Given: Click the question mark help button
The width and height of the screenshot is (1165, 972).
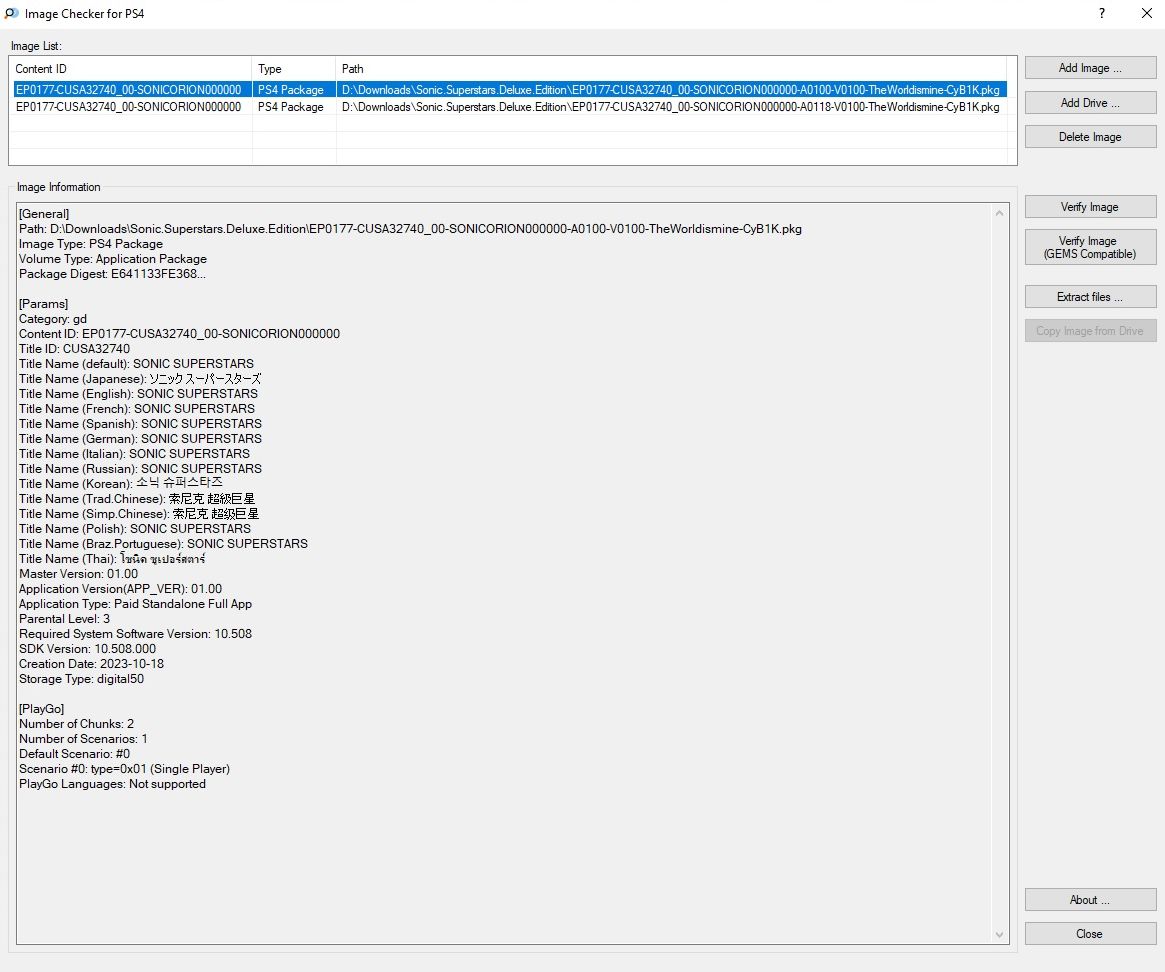Looking at the screenshot, I should click(x=1102, y=13).
